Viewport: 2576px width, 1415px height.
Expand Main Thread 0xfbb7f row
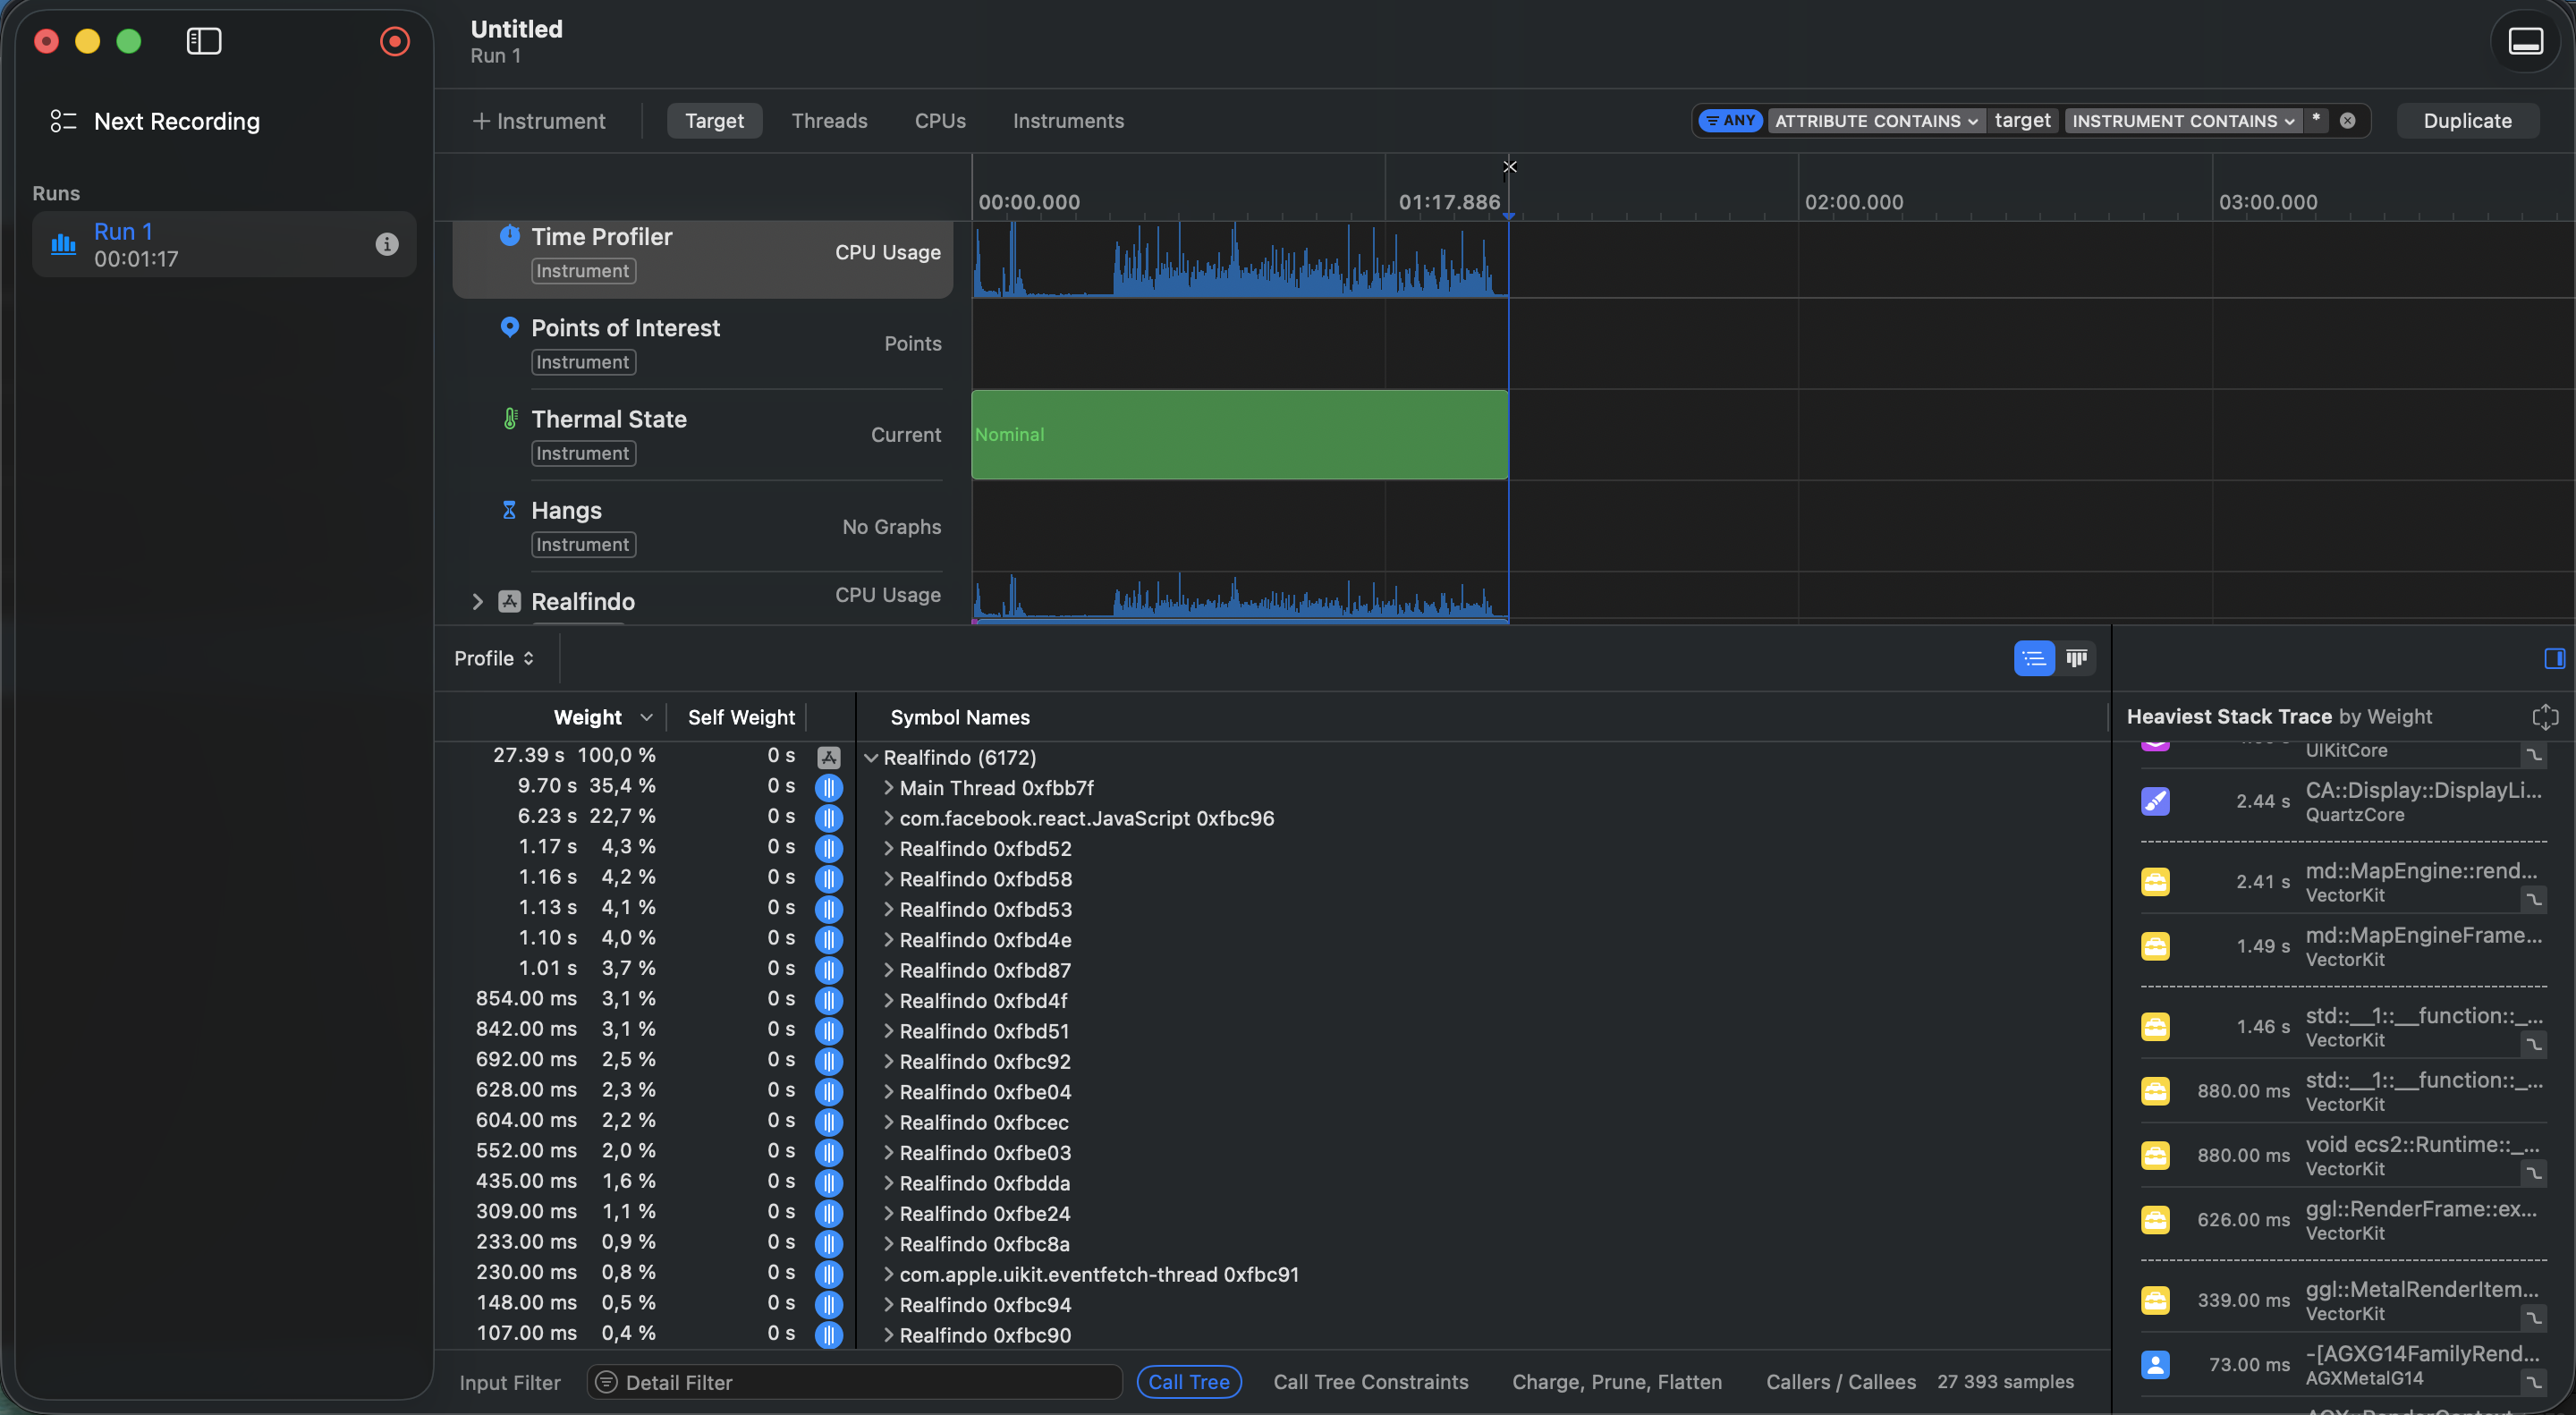[888, 788]
